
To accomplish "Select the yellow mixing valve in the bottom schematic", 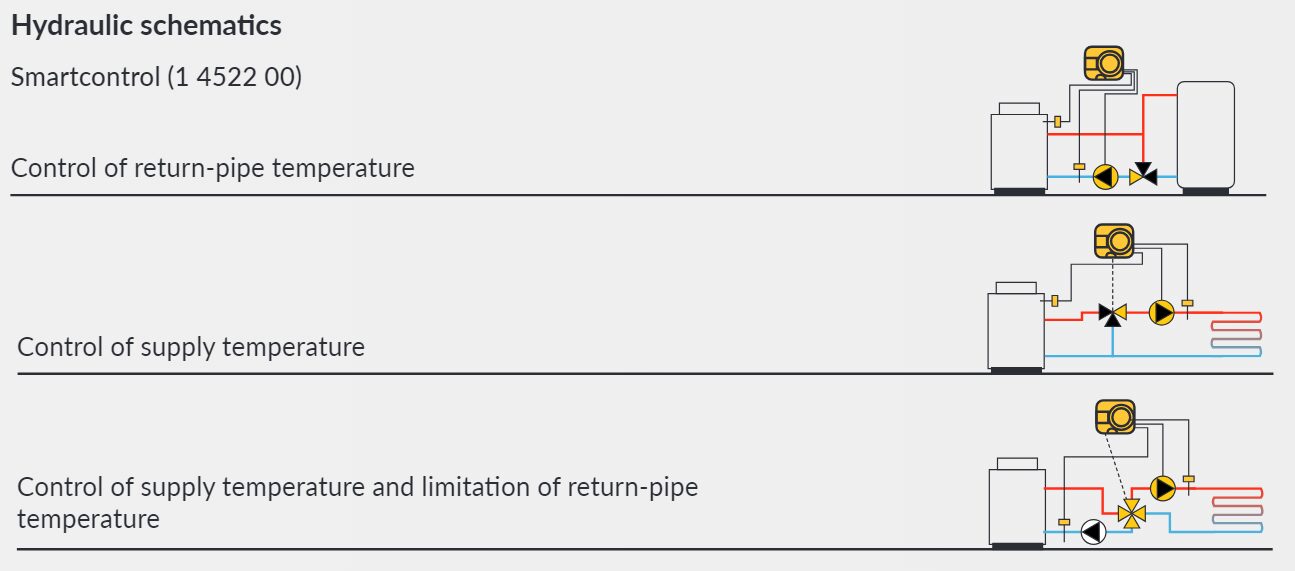I will point(1133,515).
